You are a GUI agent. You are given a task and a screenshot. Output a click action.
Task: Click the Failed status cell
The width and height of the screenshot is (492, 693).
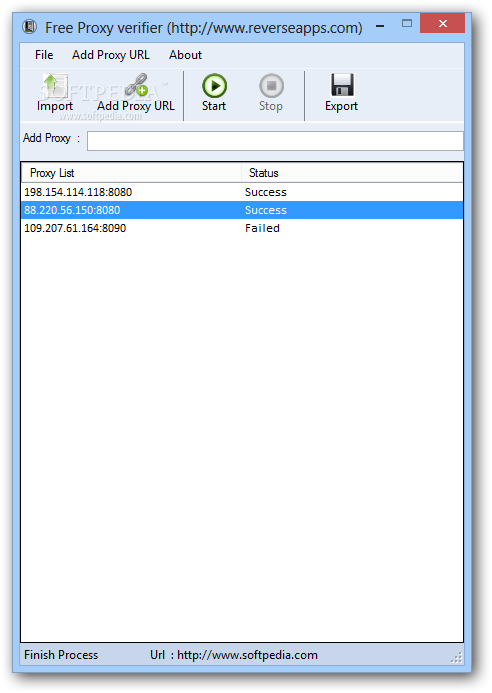262,228
